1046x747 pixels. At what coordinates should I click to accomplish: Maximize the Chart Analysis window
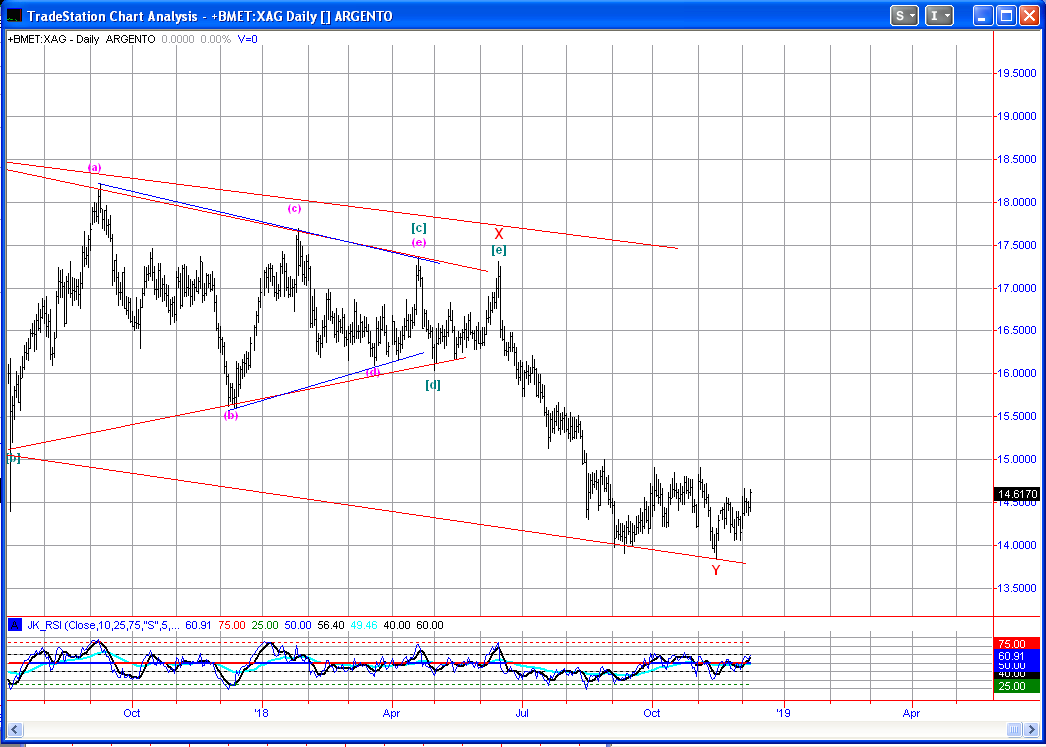[1006, 16]
